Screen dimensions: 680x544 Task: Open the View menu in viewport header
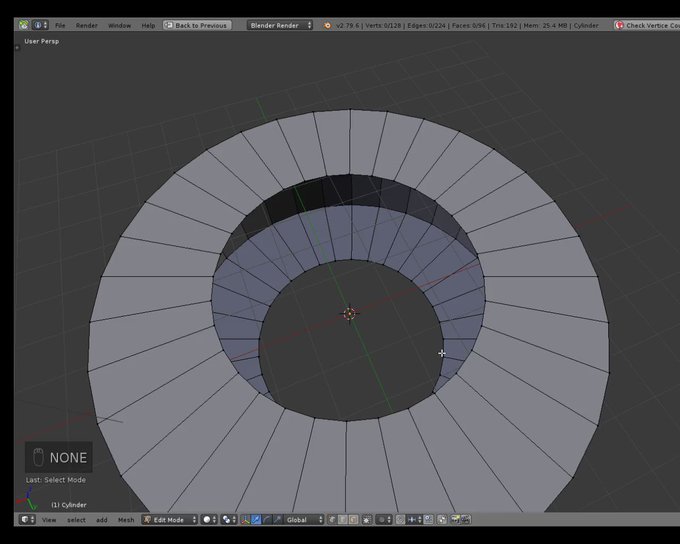49,520
